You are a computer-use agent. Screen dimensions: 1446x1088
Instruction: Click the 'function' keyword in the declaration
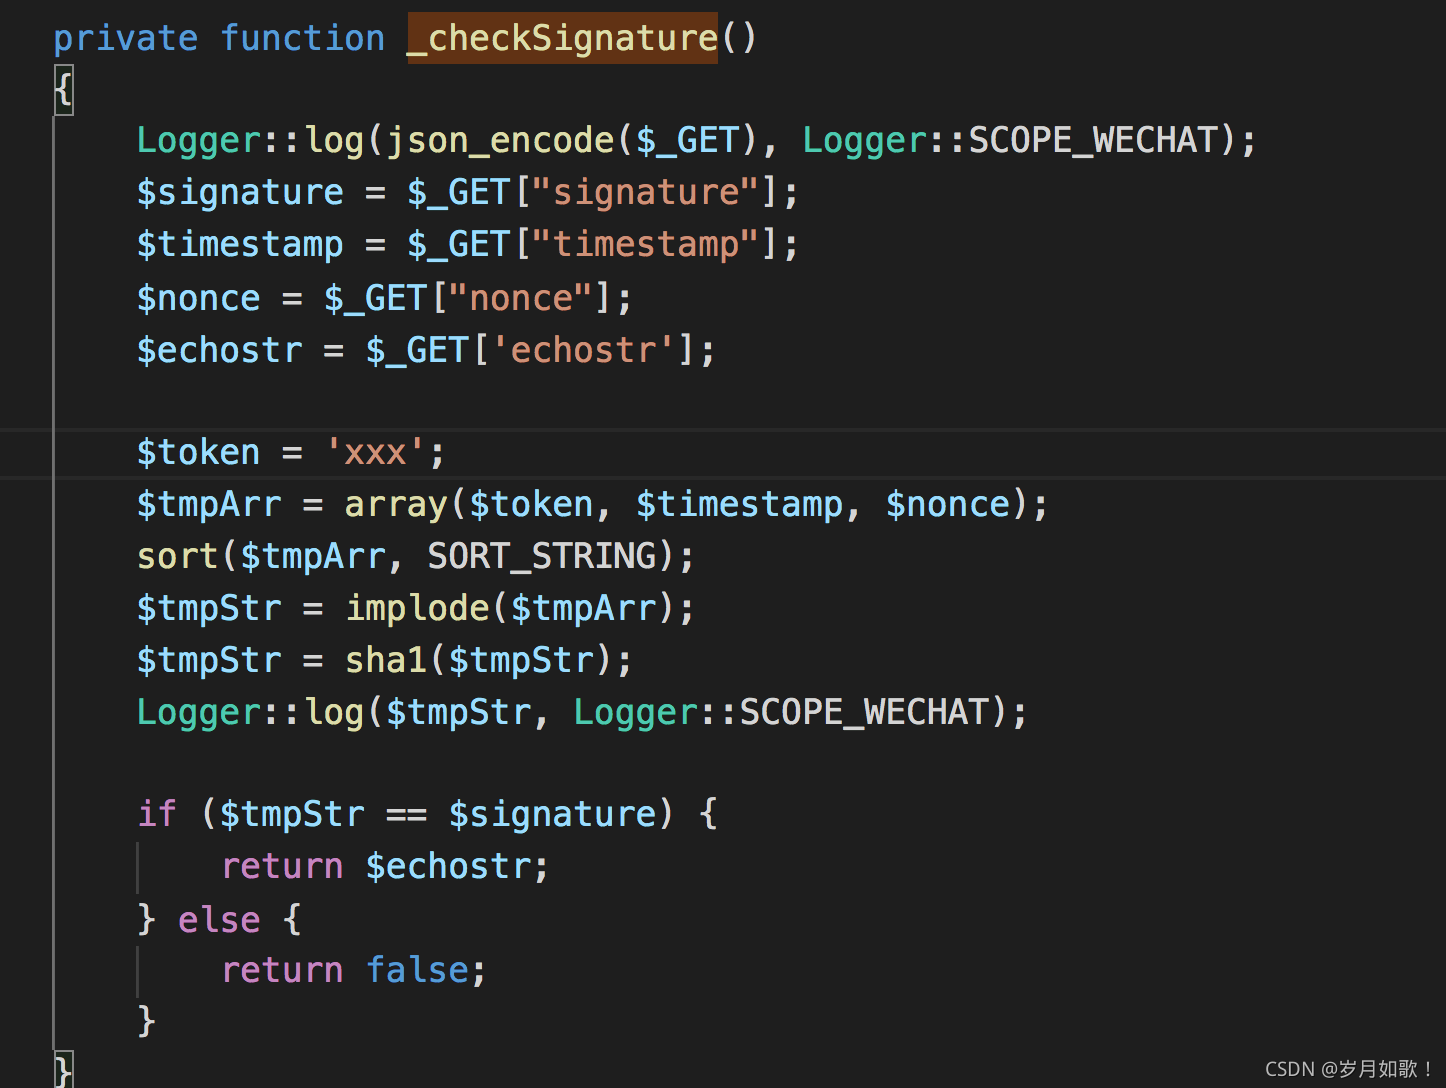302,38
